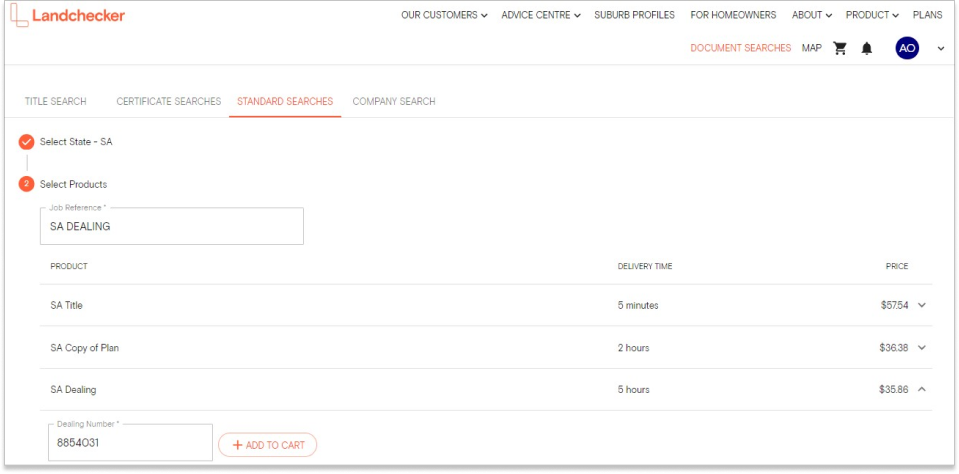Click the $36.38 price
The height and width of the screenshot is (474, 959).
coord(894,348)
